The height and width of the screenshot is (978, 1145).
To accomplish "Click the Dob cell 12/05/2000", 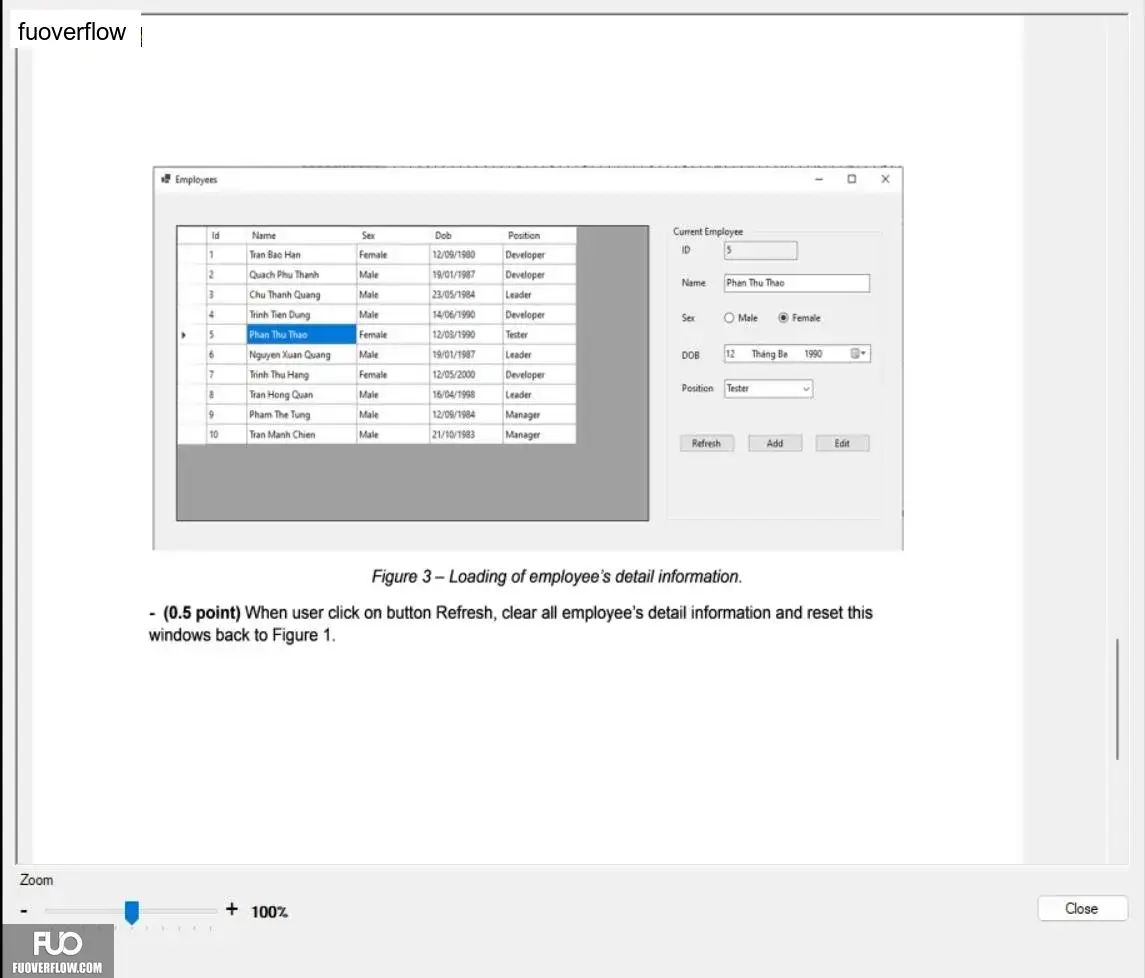I will click(x=466, y=375).
